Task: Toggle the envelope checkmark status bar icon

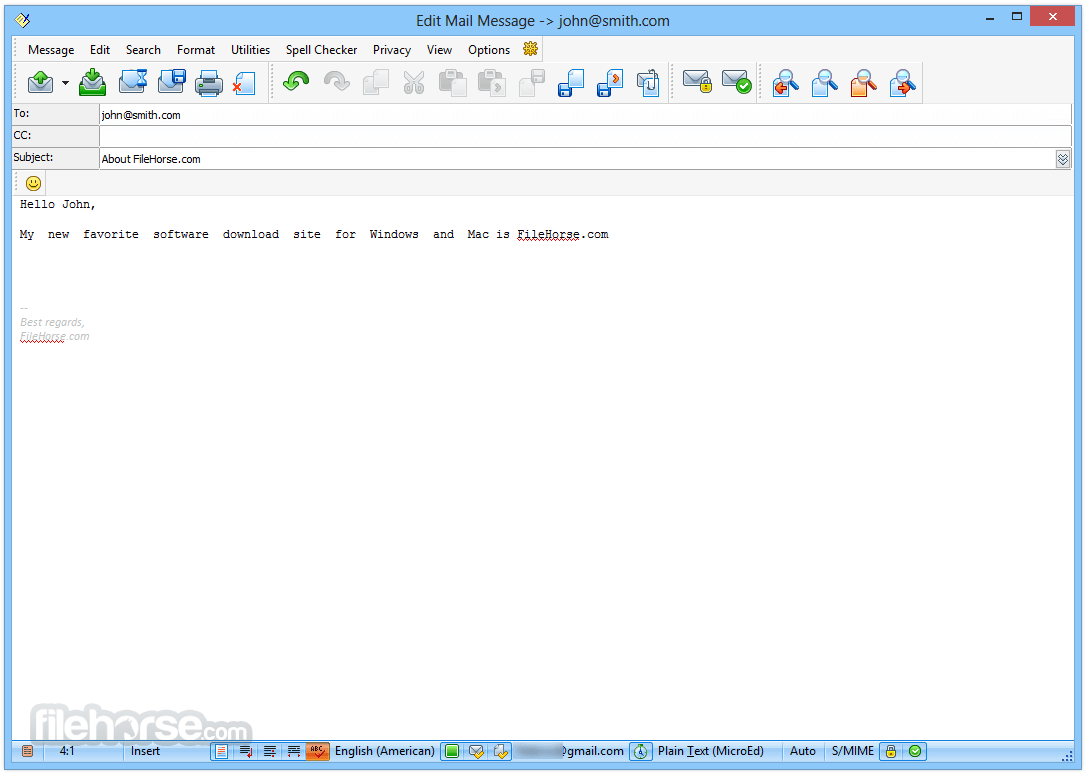Action: 476,751
